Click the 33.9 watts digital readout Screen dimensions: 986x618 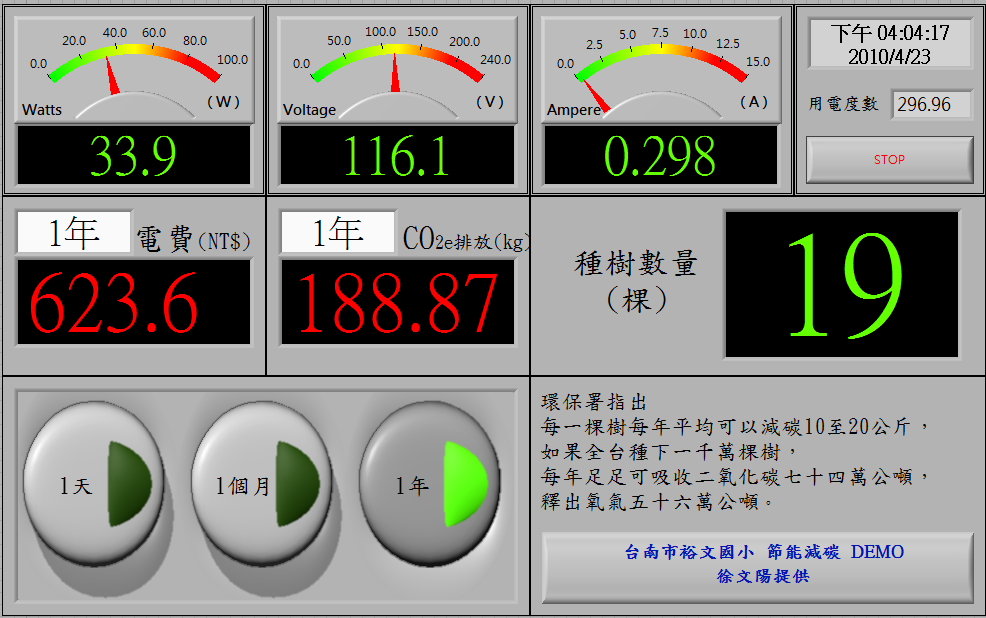[x=132, y=156]
